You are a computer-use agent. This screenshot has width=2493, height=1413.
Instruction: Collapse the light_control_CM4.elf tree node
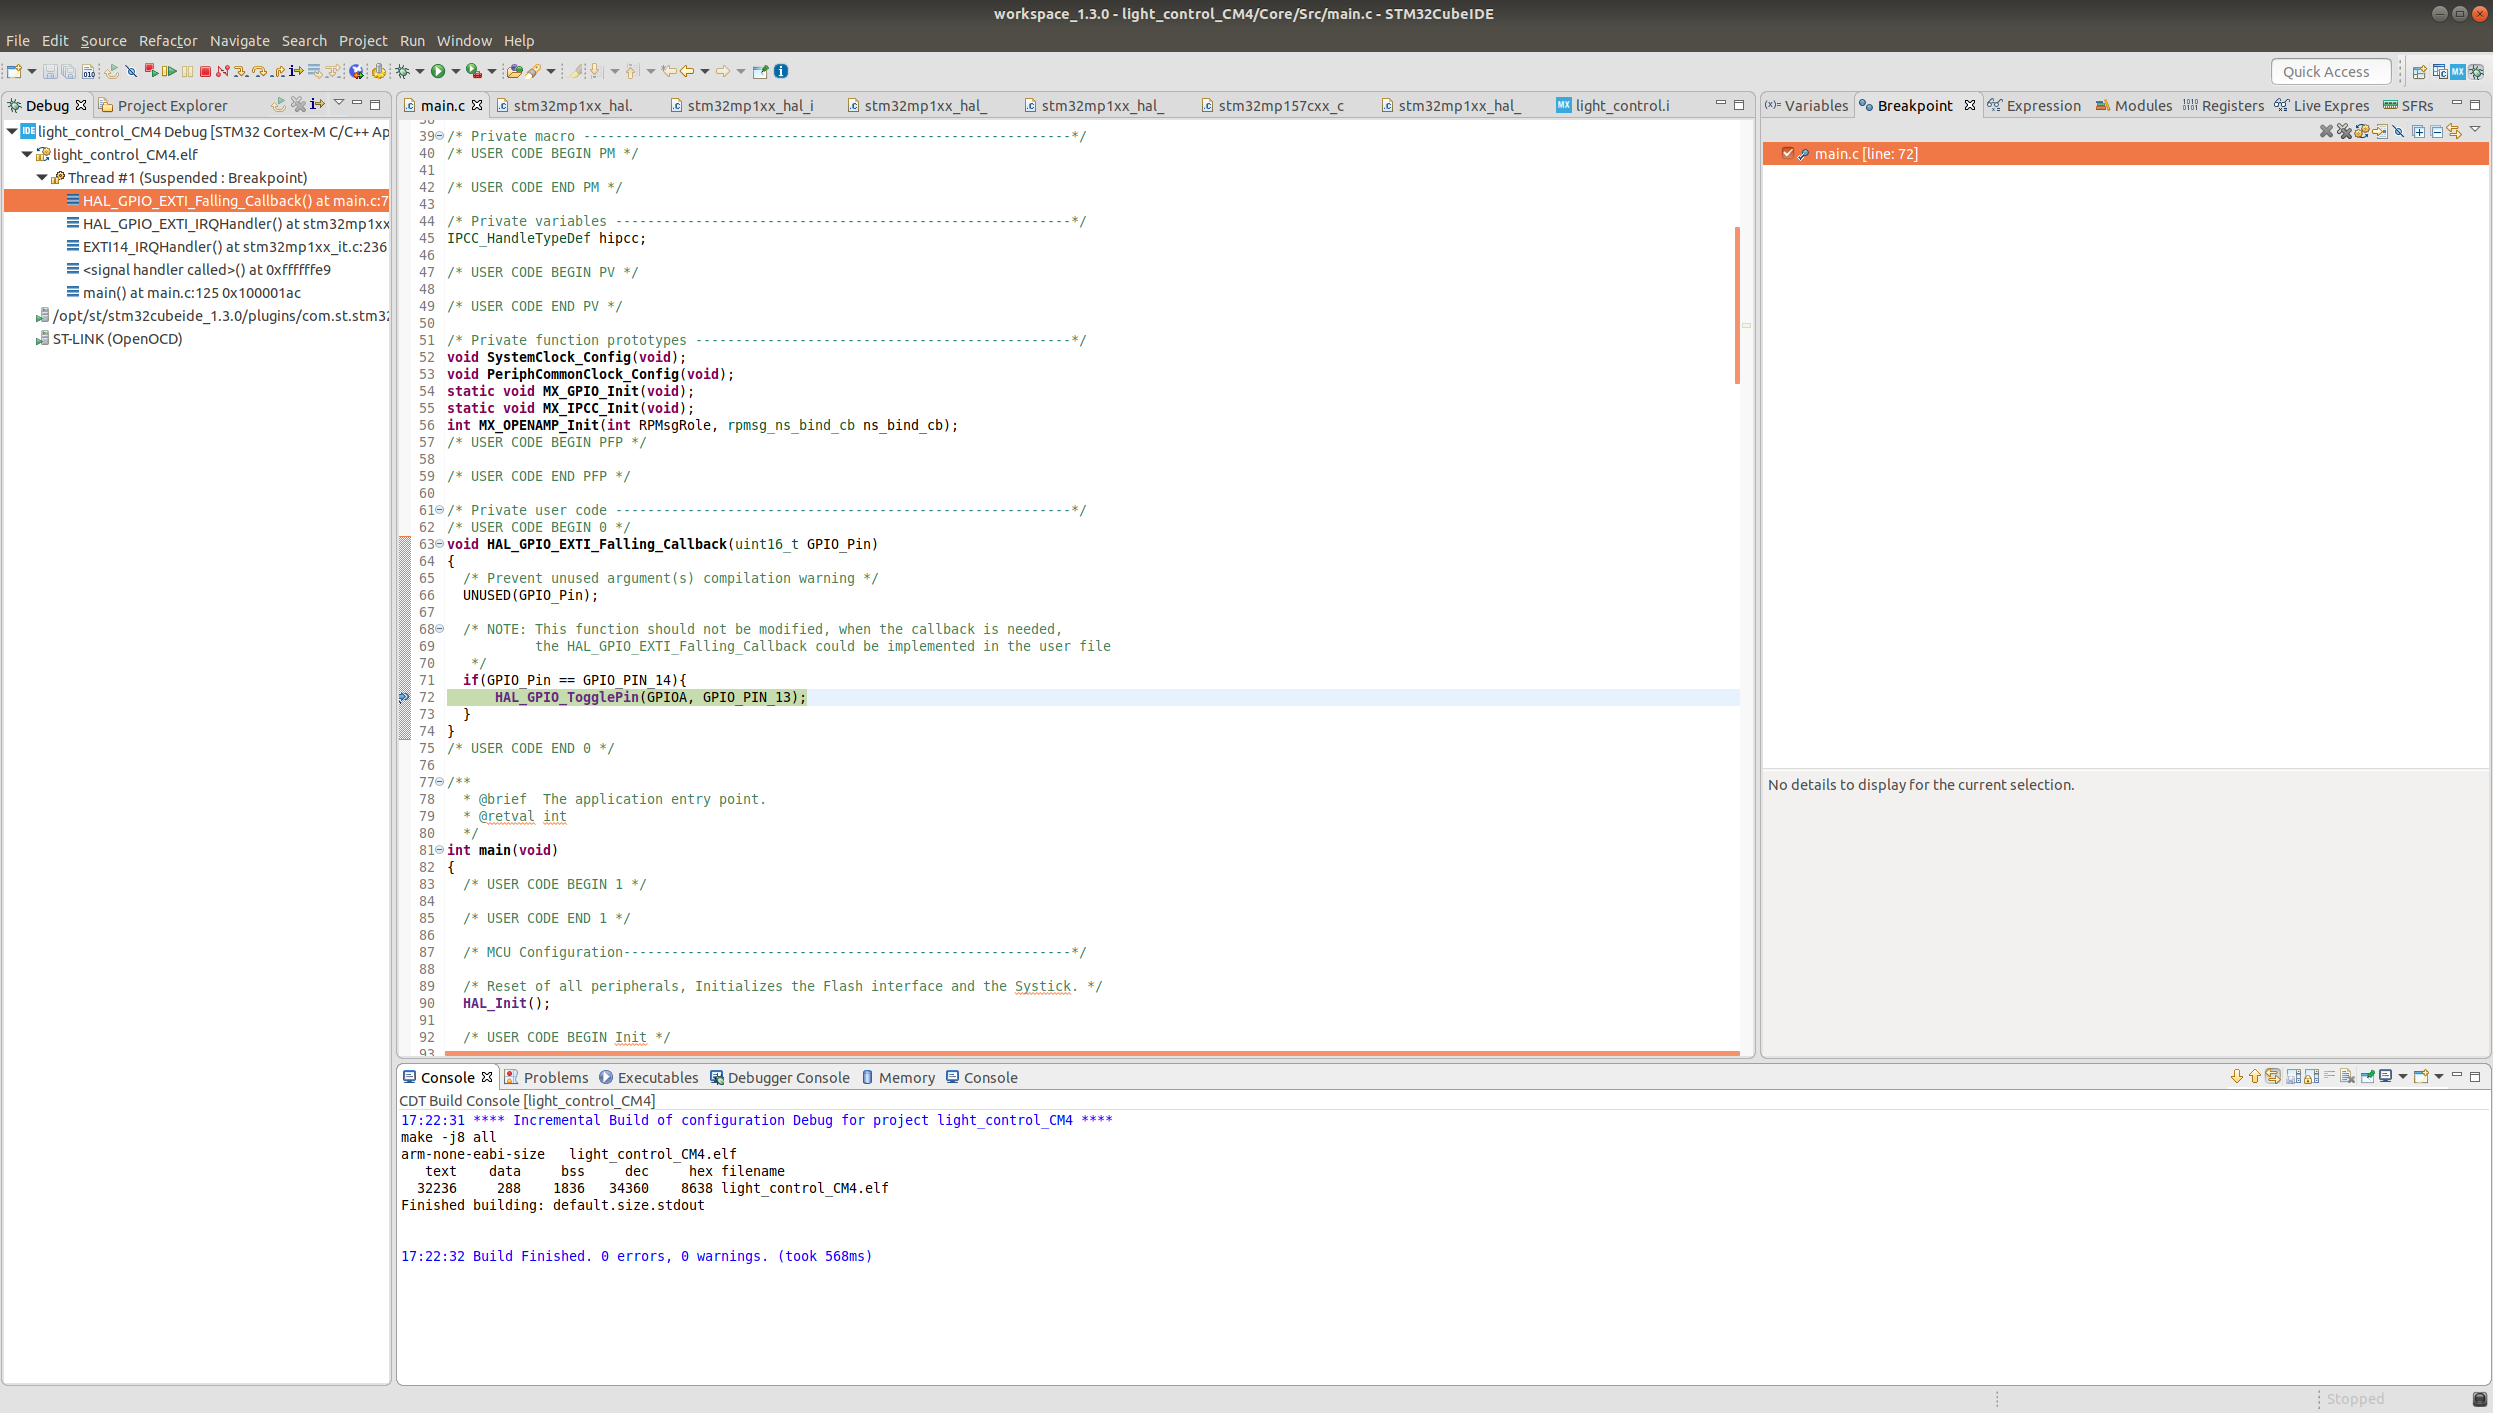(27, 154)
